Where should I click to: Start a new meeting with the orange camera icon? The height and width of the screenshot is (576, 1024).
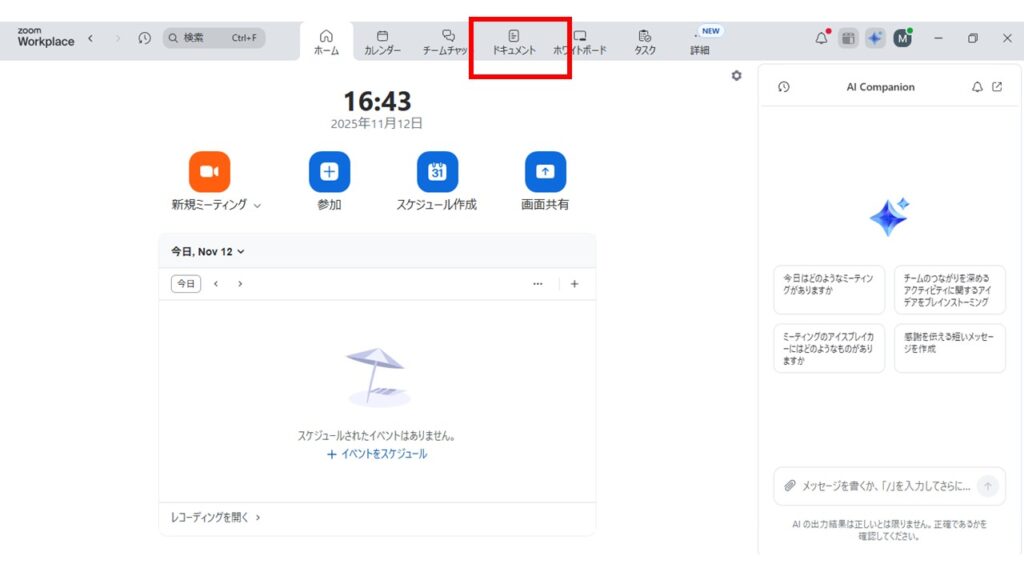(x=209, y=172)
